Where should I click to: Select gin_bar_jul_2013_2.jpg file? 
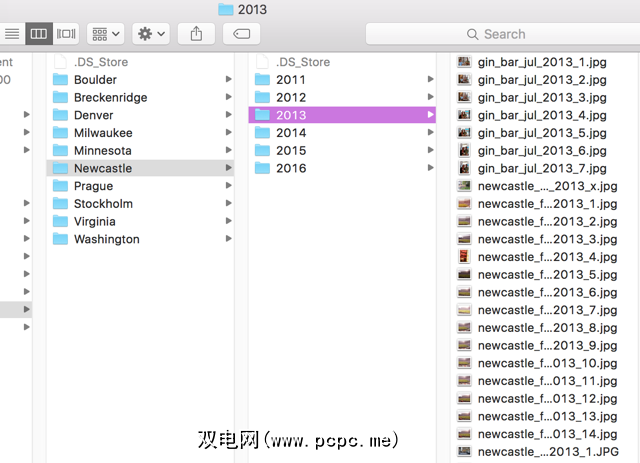543,80
